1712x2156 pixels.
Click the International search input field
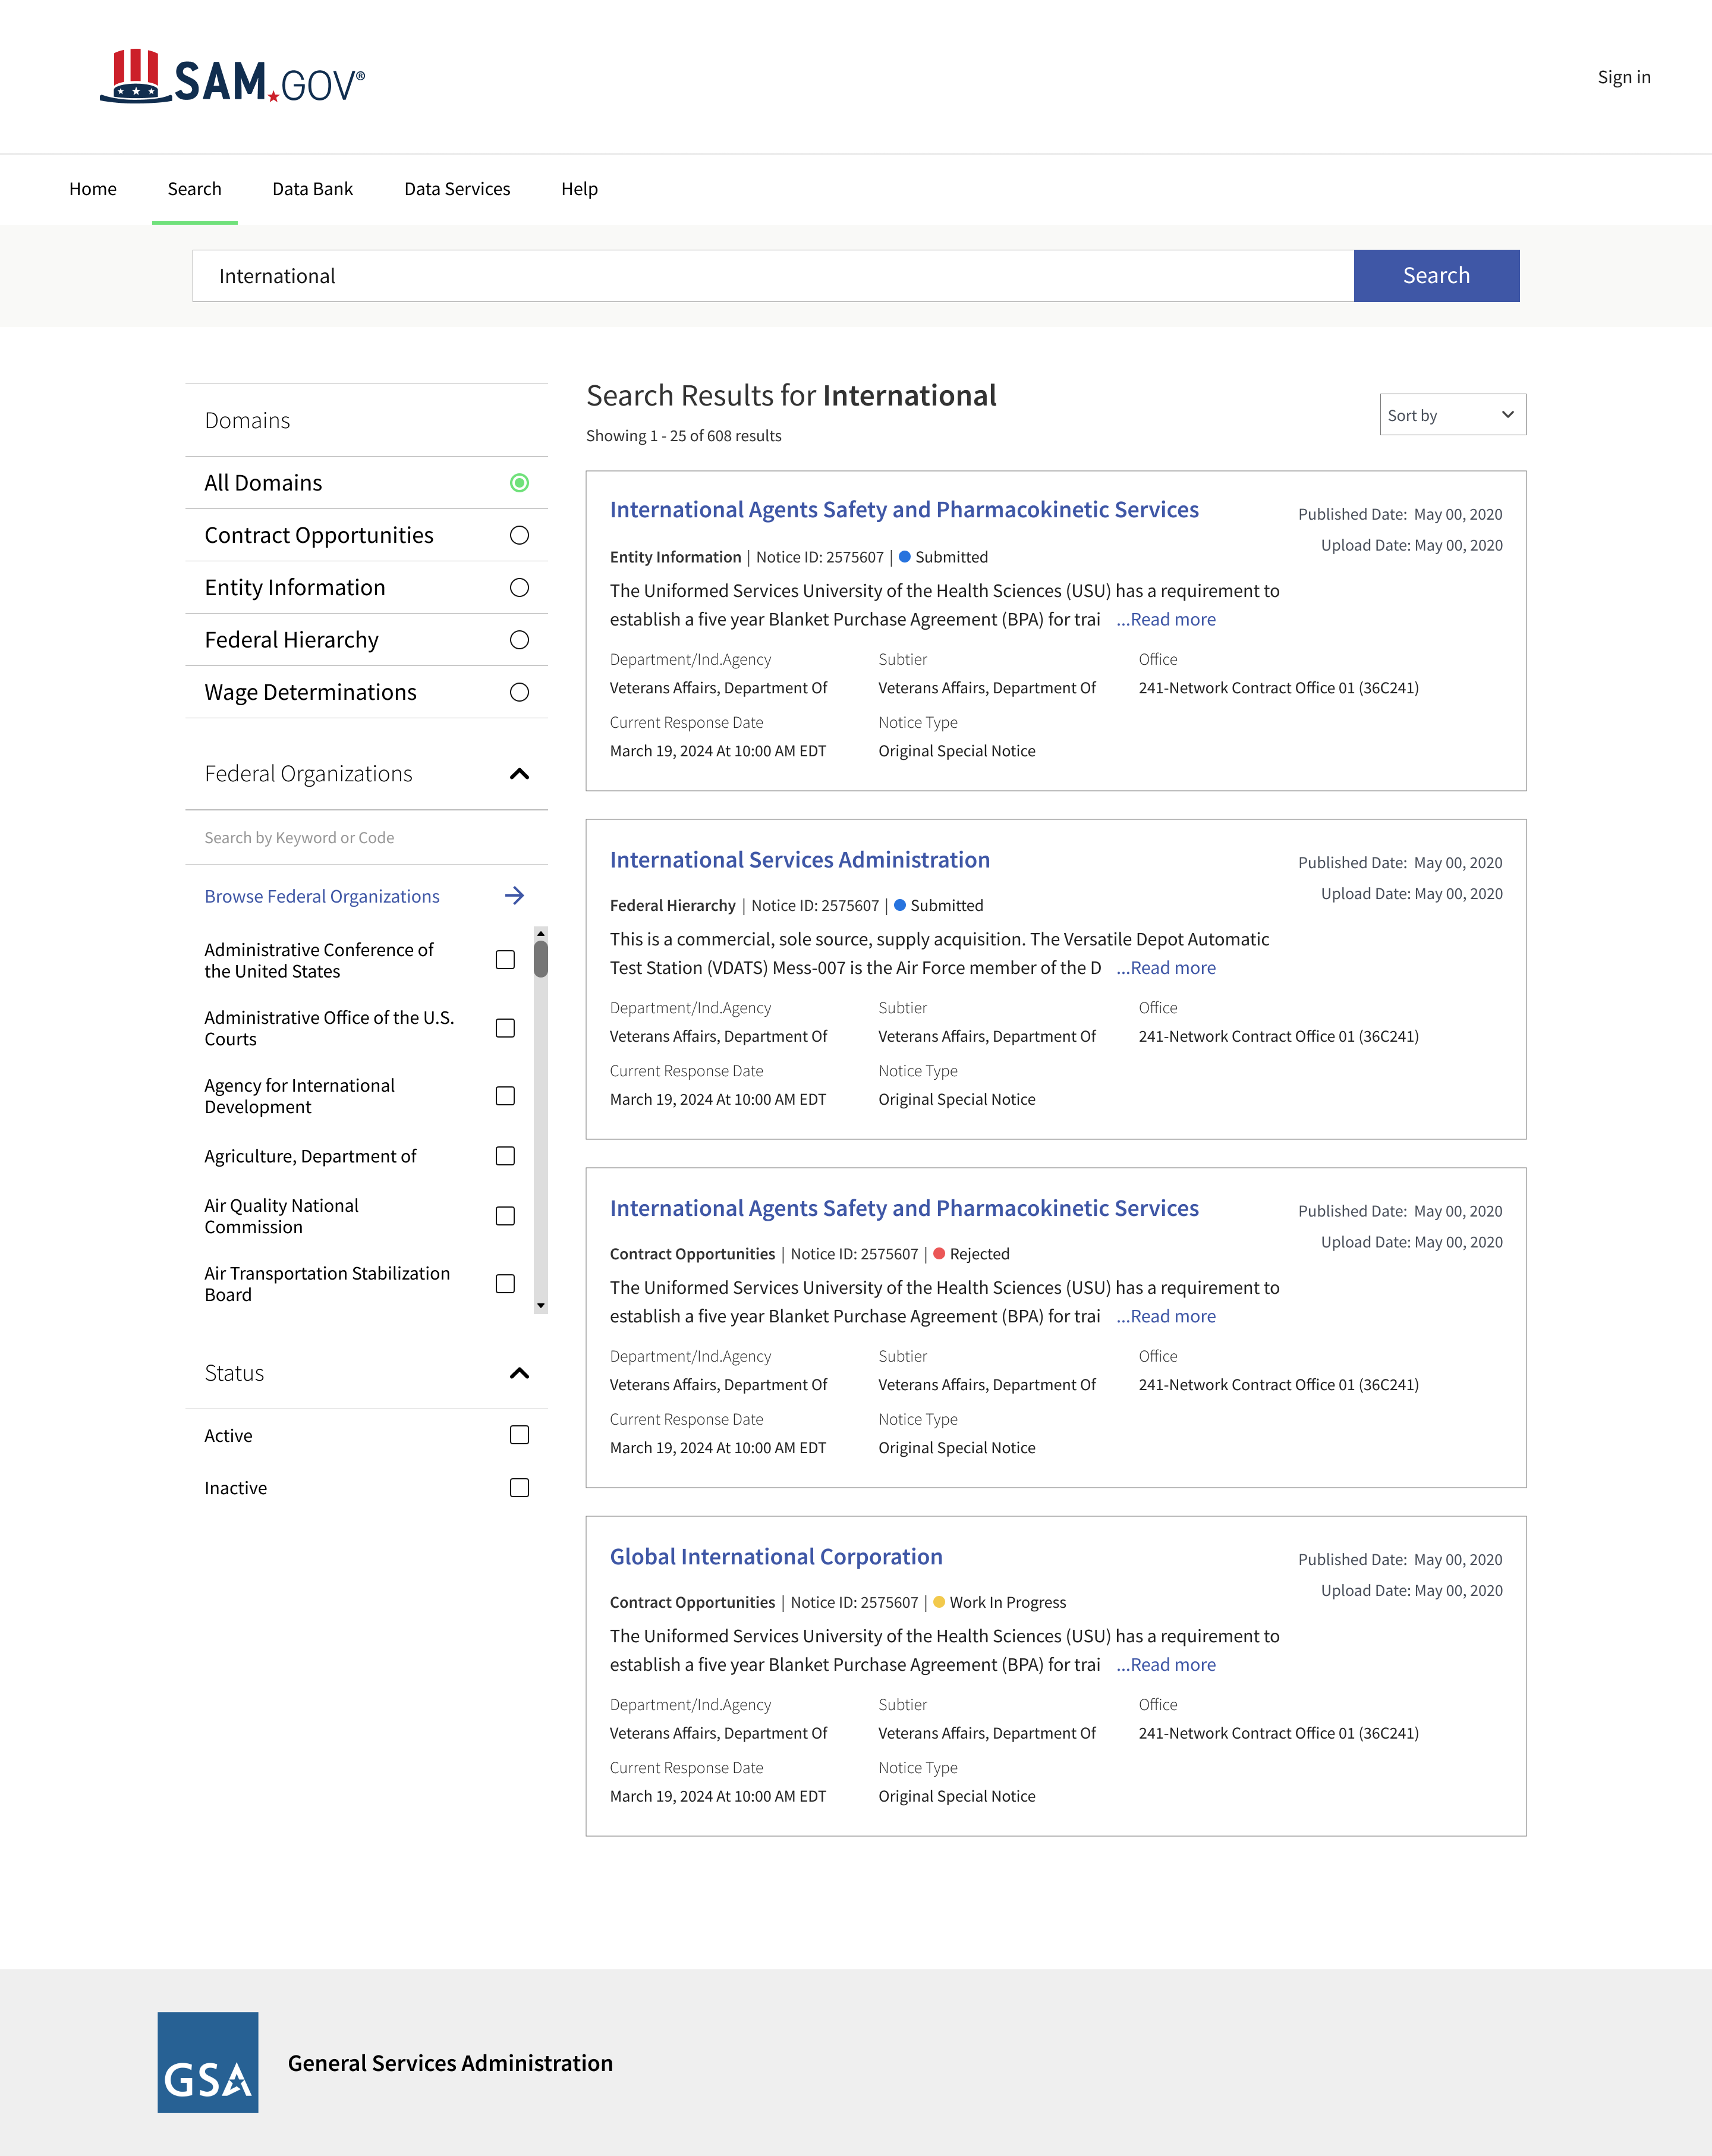[x=773, y=276]
